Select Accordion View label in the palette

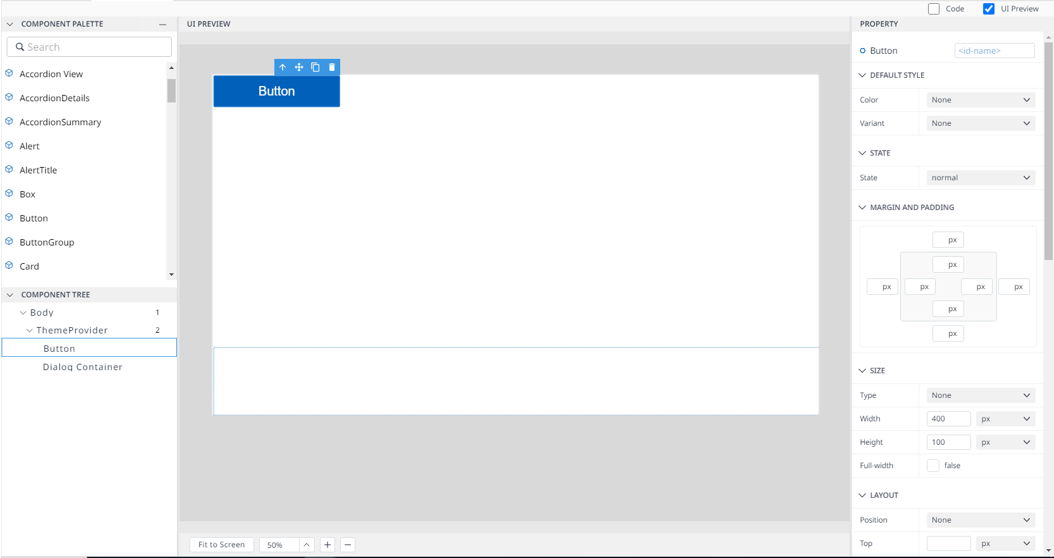click(x=51, y=74)
